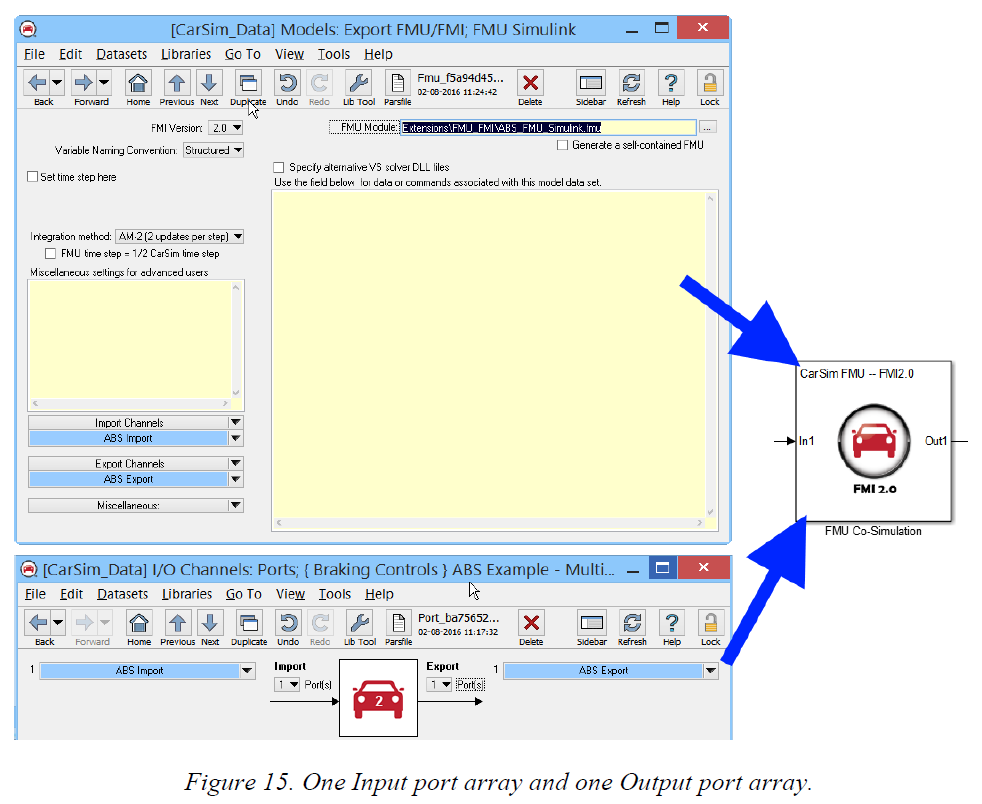The width and height of the screenshot is (982, 804).
Task: Duplicate dataset in Export FMU window
Action: (248, 83)
